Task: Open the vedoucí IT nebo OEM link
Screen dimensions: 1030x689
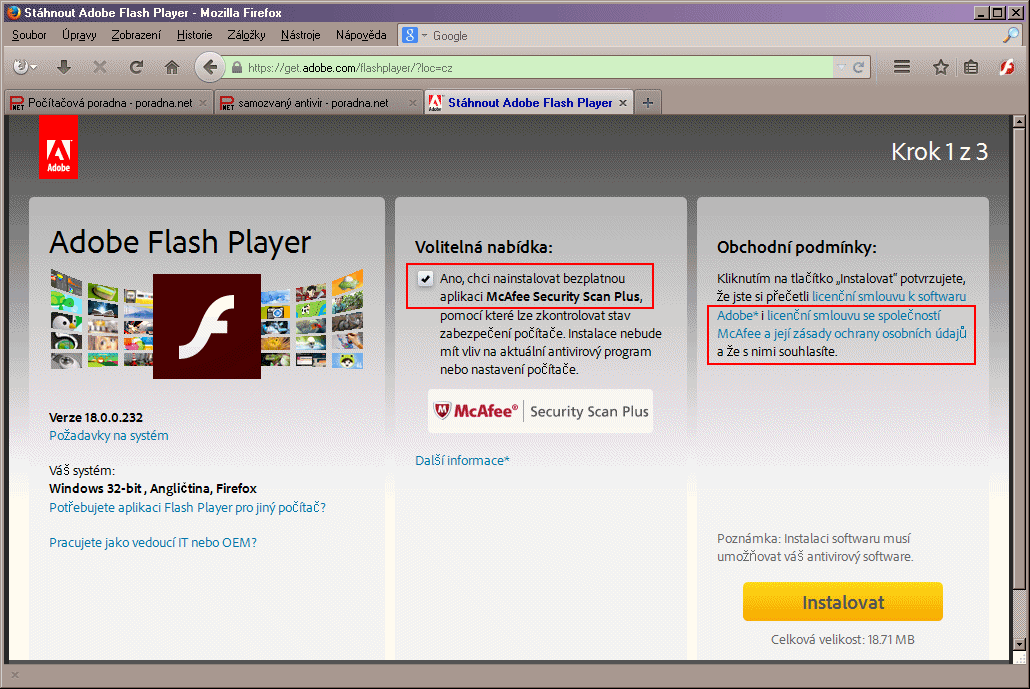Action: click(x=153, y=543)
